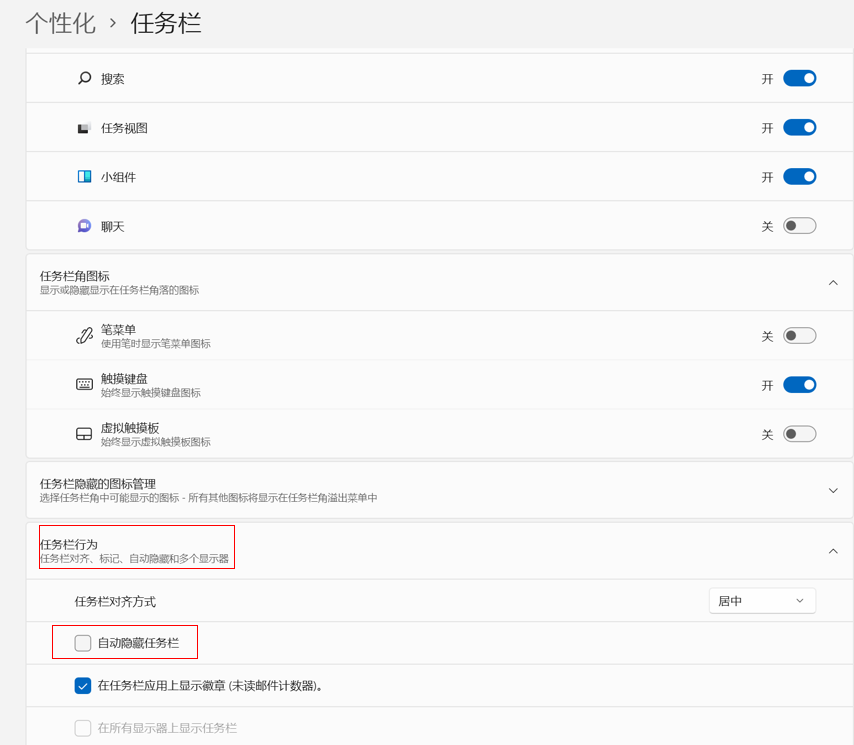Screen dimensions: 854x745
Task: Click the Virtual touchpad icon
Action: (84, 434)
